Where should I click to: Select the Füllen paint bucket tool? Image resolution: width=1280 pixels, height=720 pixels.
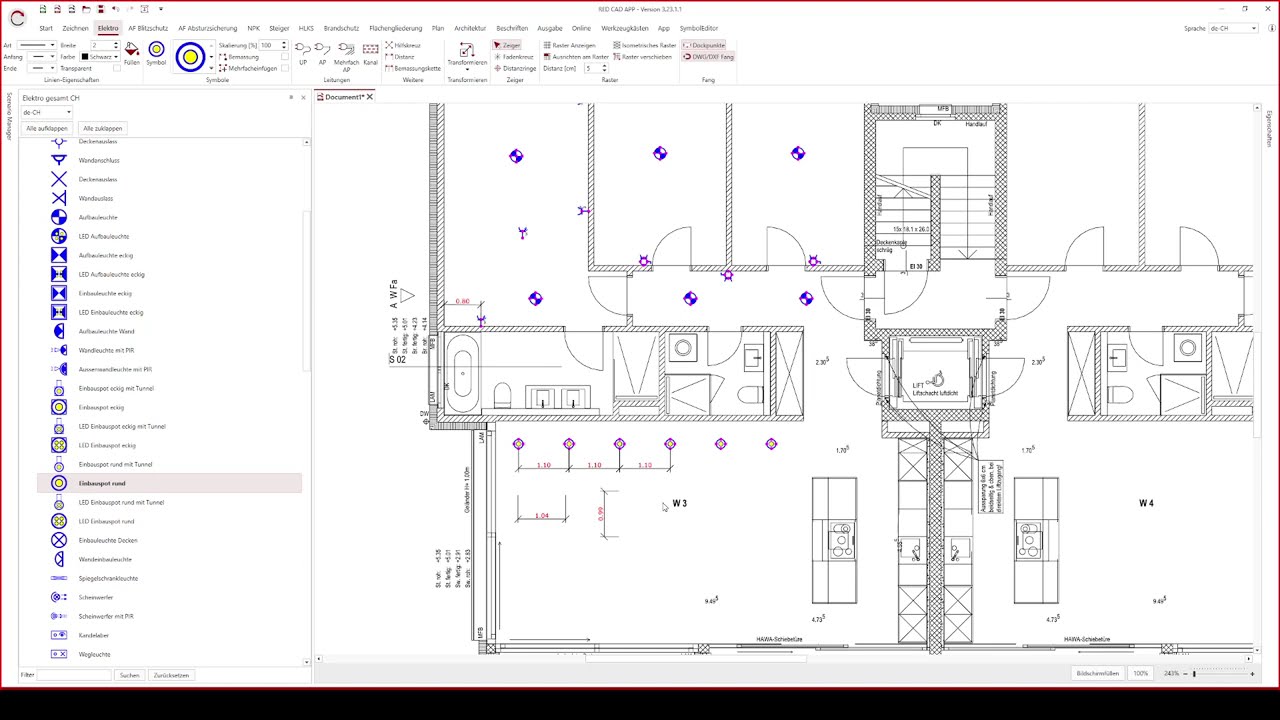[131, 54]
